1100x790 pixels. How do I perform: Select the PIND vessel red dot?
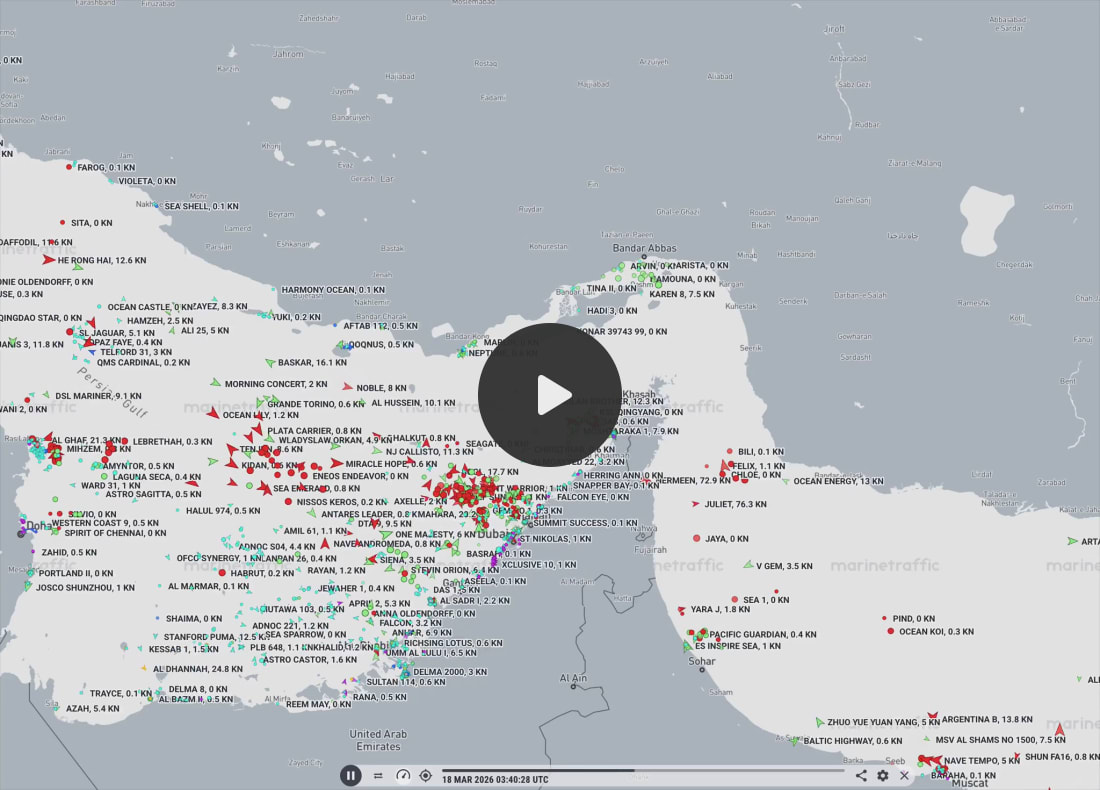pyautogui.click(x=884, y=618)
